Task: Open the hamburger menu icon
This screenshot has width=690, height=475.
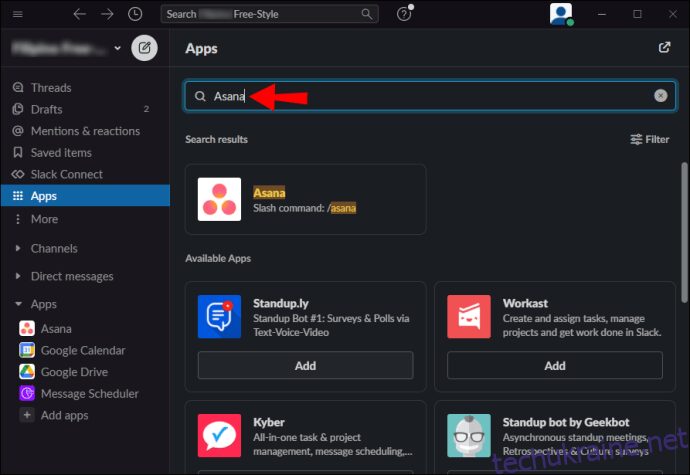Action: click(x=18, y=14)
